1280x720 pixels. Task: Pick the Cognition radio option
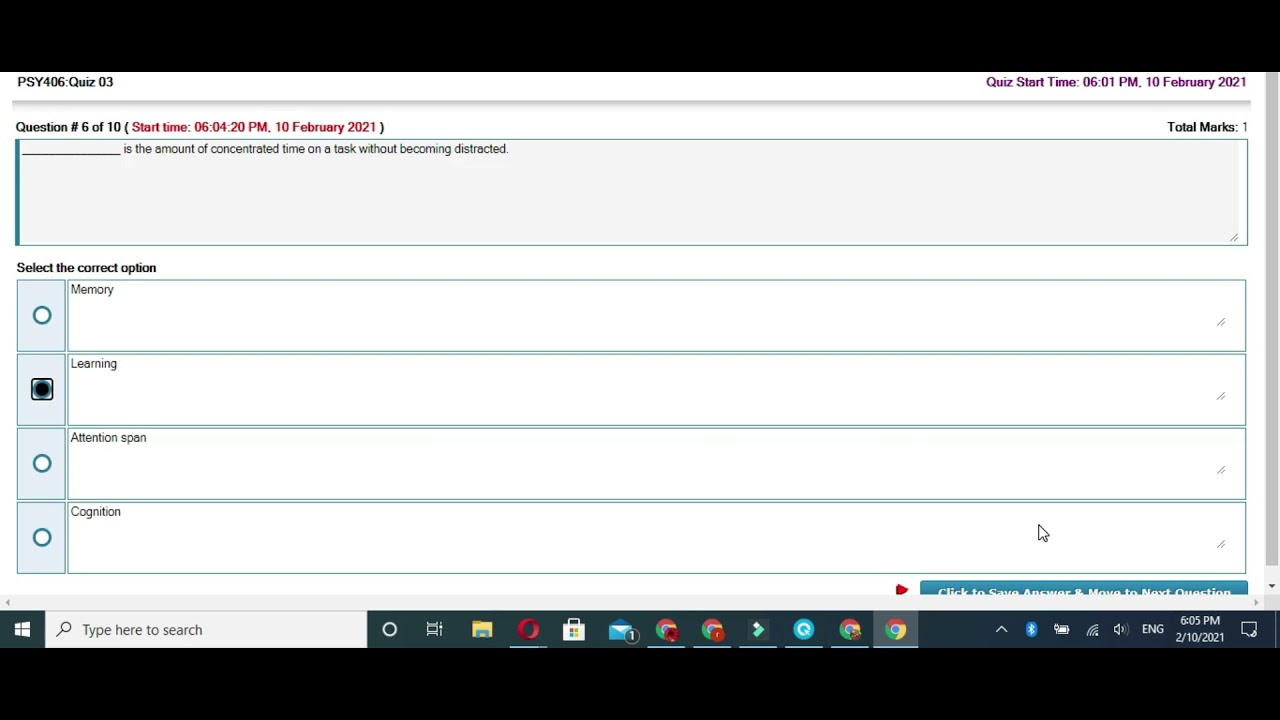tap(42, 537)
